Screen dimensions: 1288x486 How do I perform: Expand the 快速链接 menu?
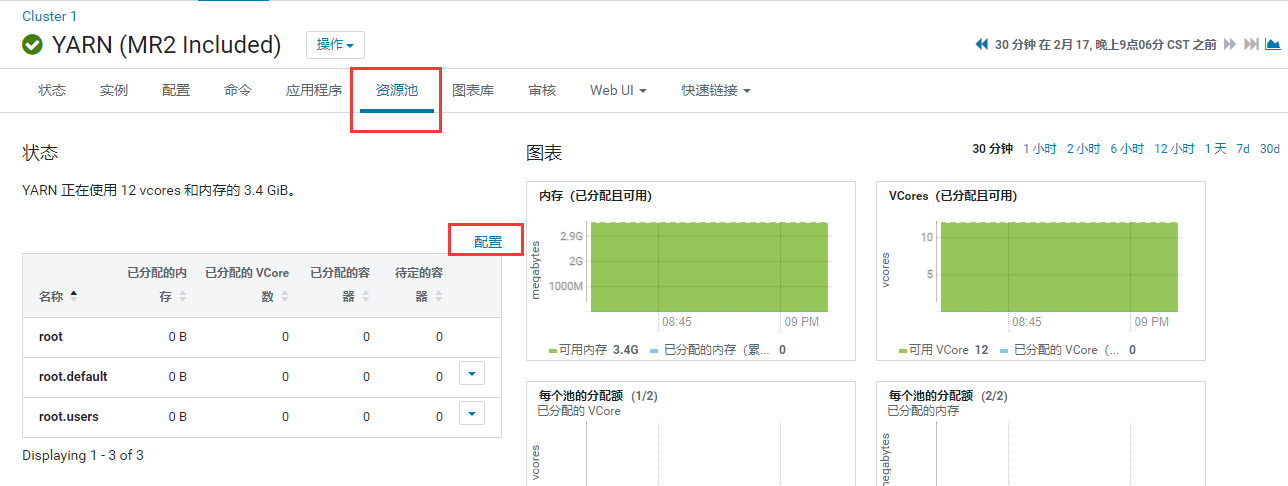point(716,90)
